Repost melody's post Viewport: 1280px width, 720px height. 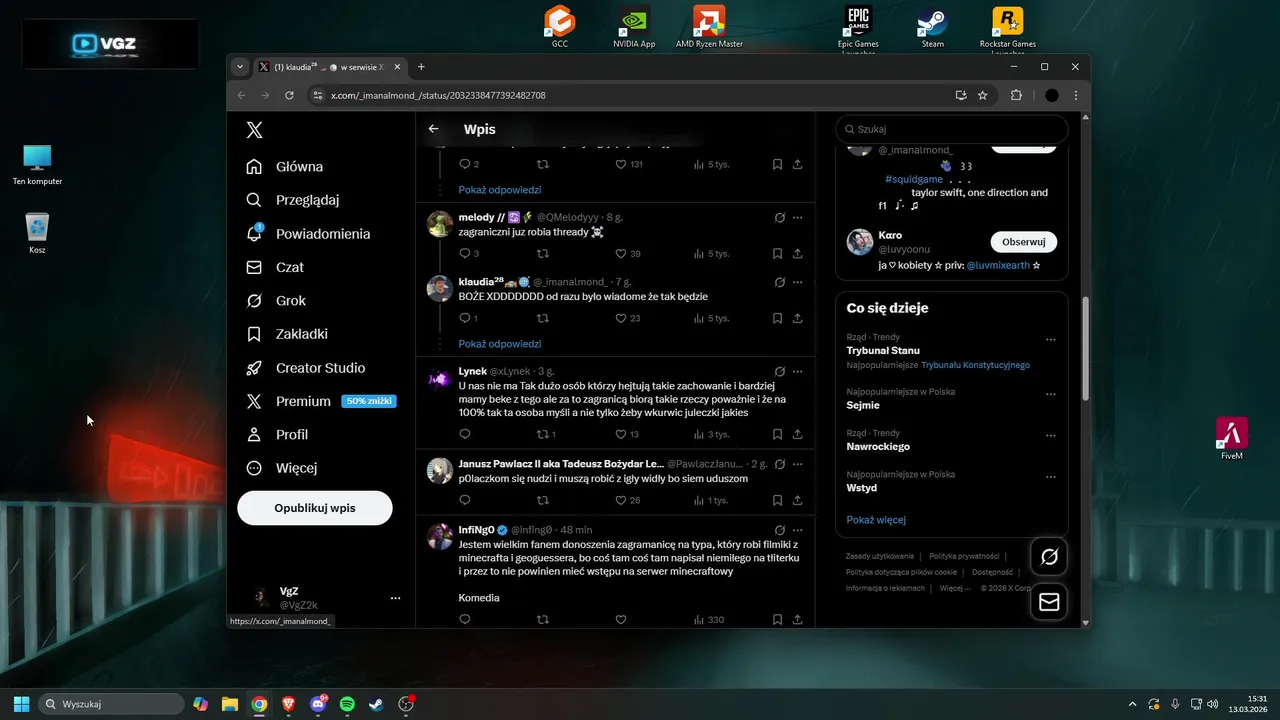pos(543,254)
